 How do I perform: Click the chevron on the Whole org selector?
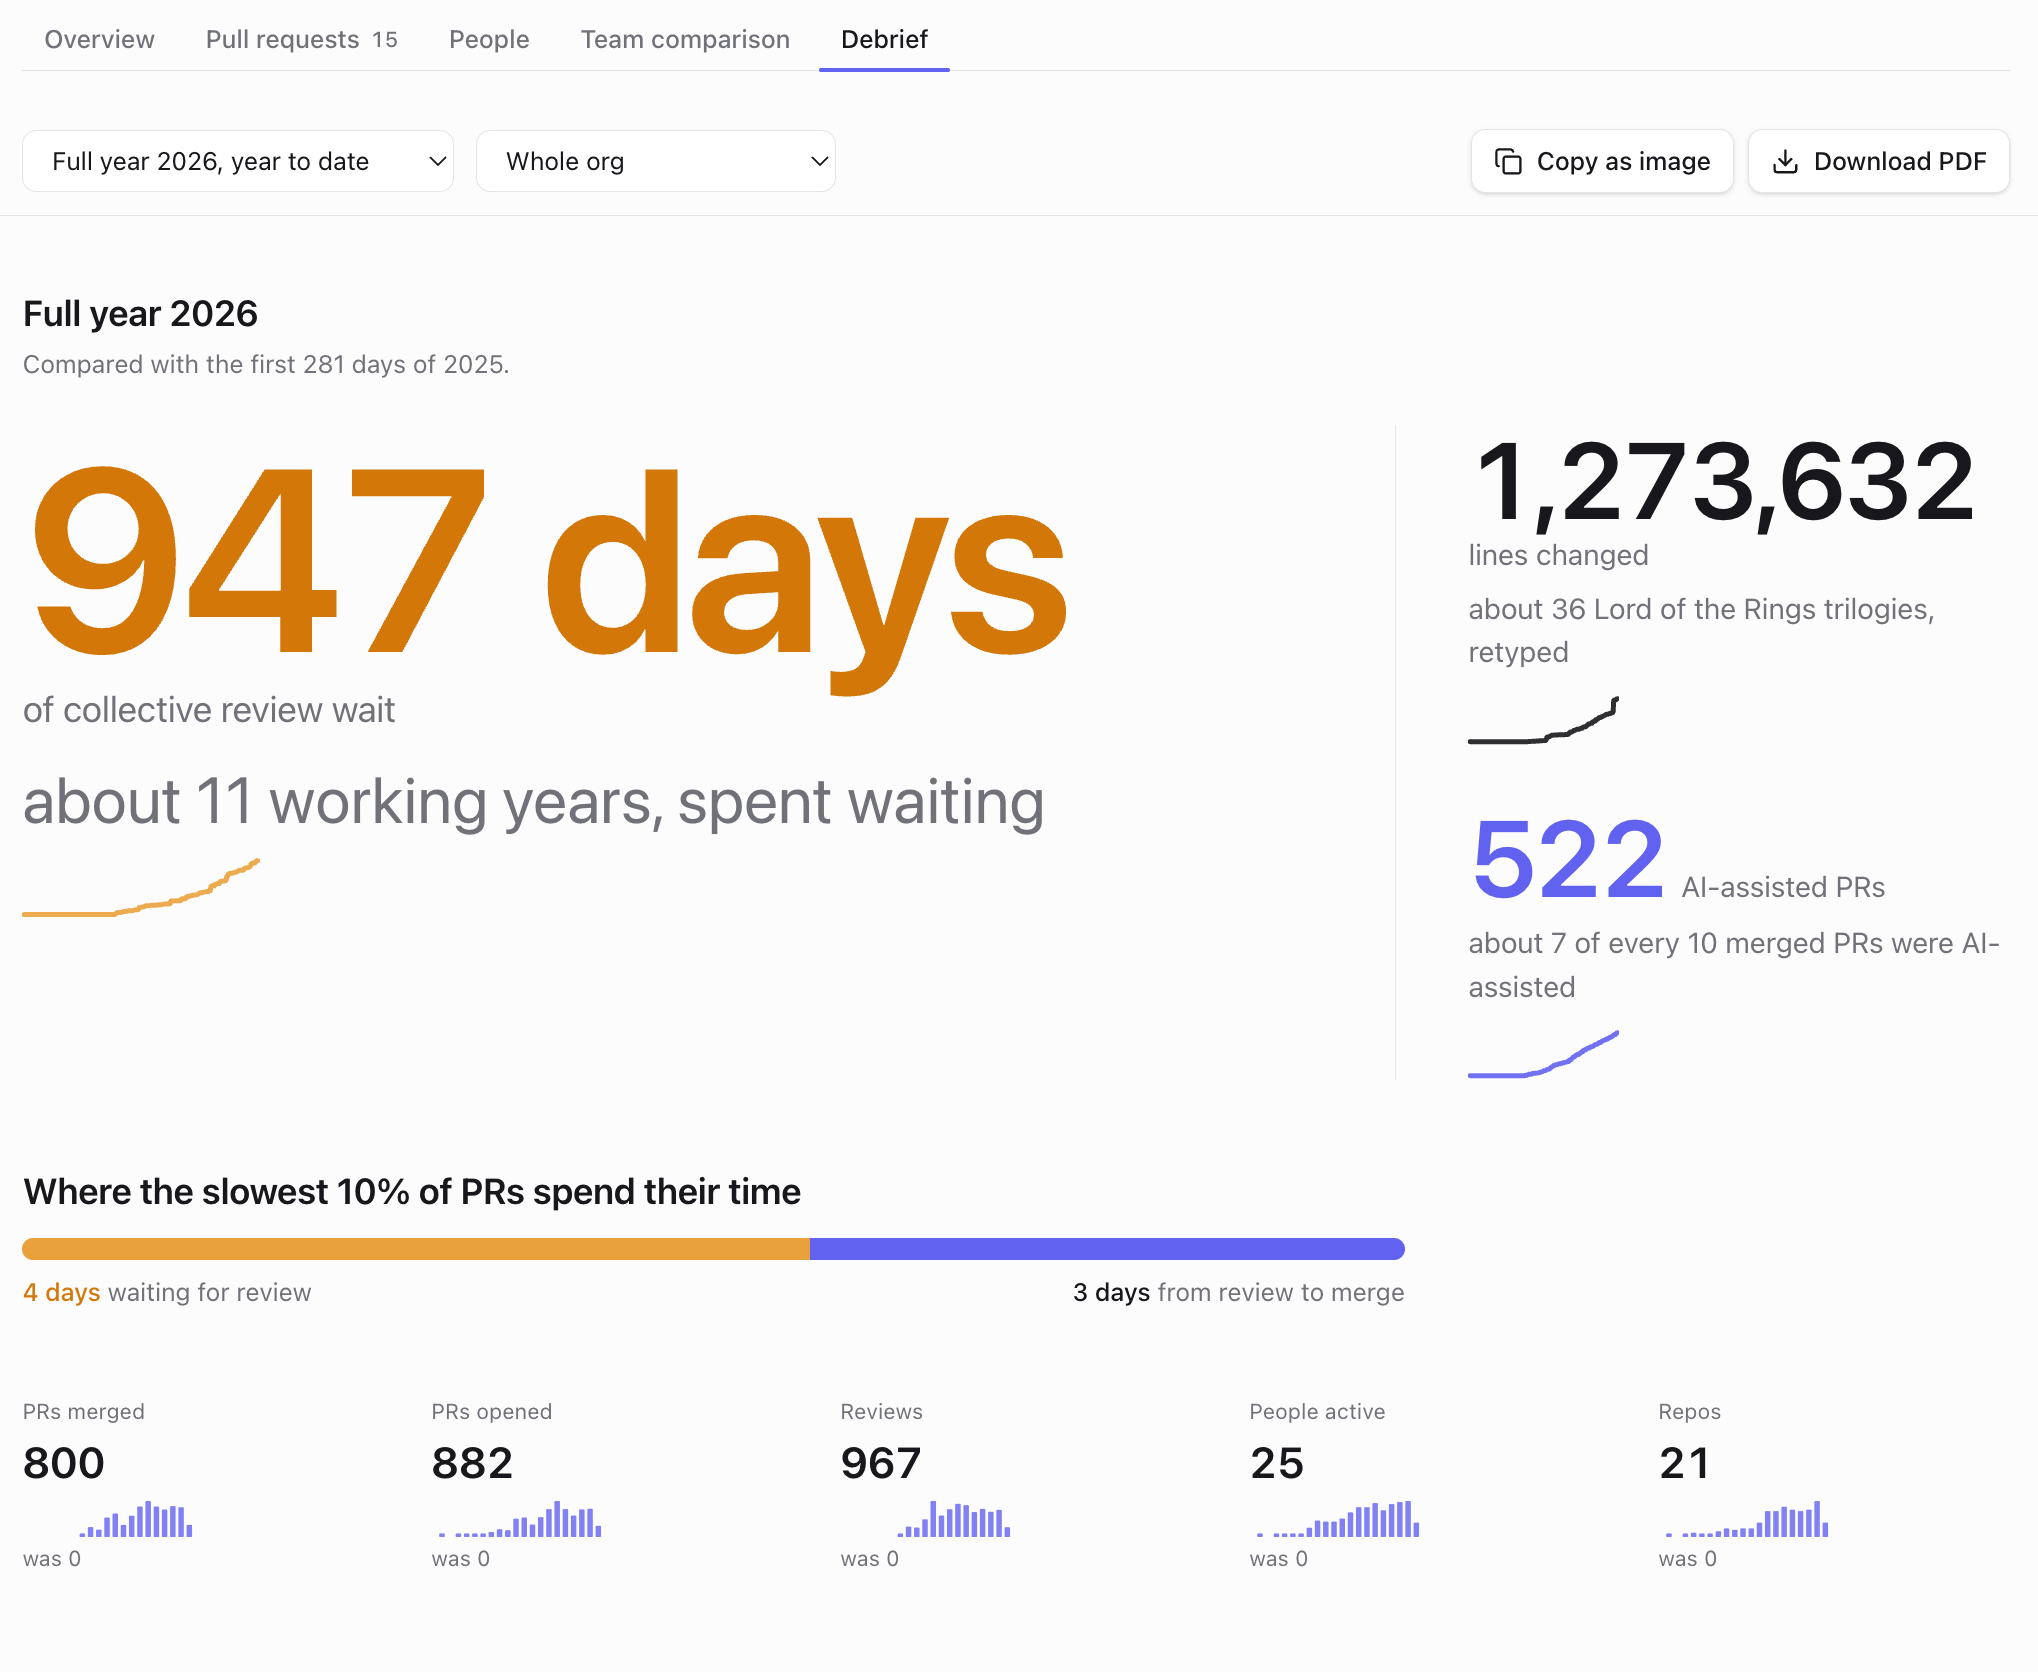(x=819, y=161)
